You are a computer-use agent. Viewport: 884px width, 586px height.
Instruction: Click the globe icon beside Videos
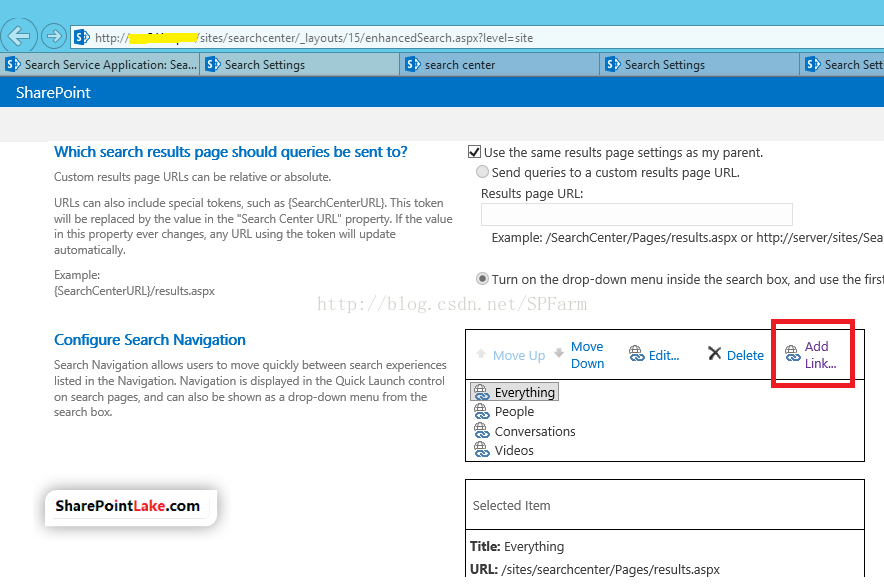(481, 450)
